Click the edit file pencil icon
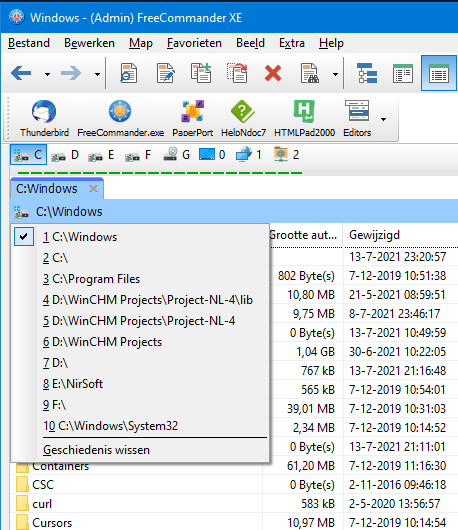 point(166,73)
